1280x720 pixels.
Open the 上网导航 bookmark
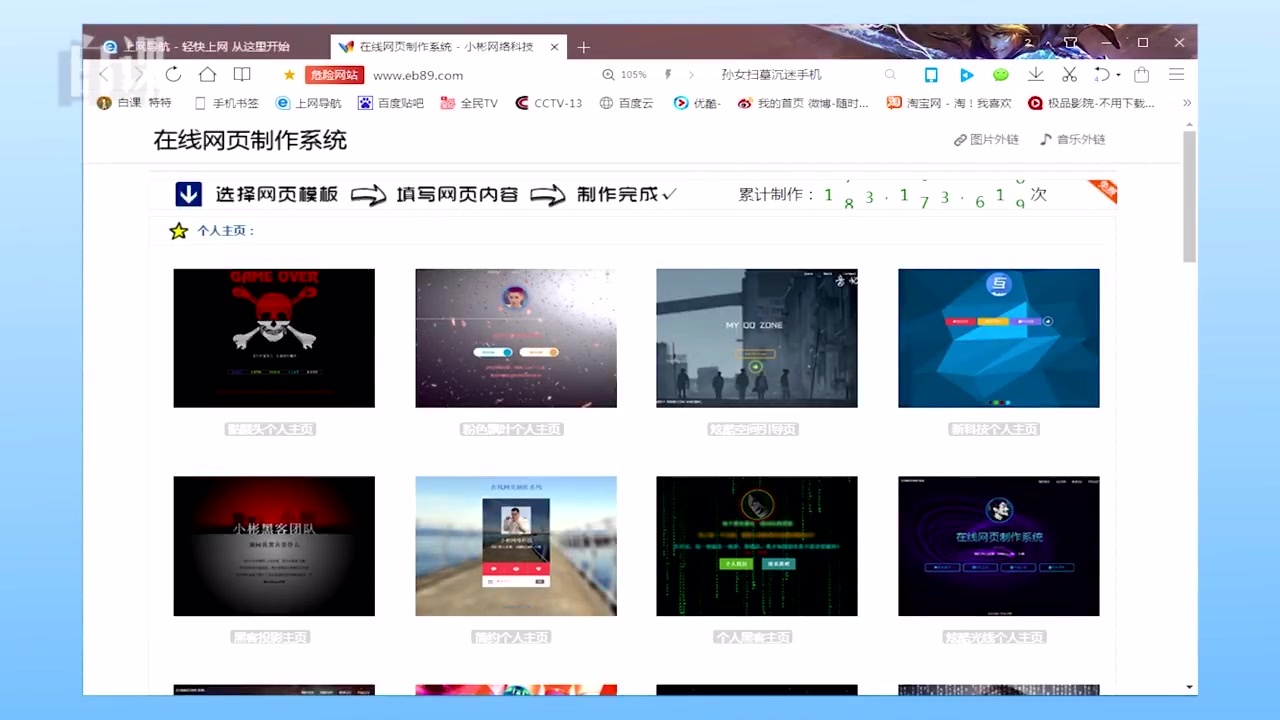pyautogui.click(x=309, y=103)
